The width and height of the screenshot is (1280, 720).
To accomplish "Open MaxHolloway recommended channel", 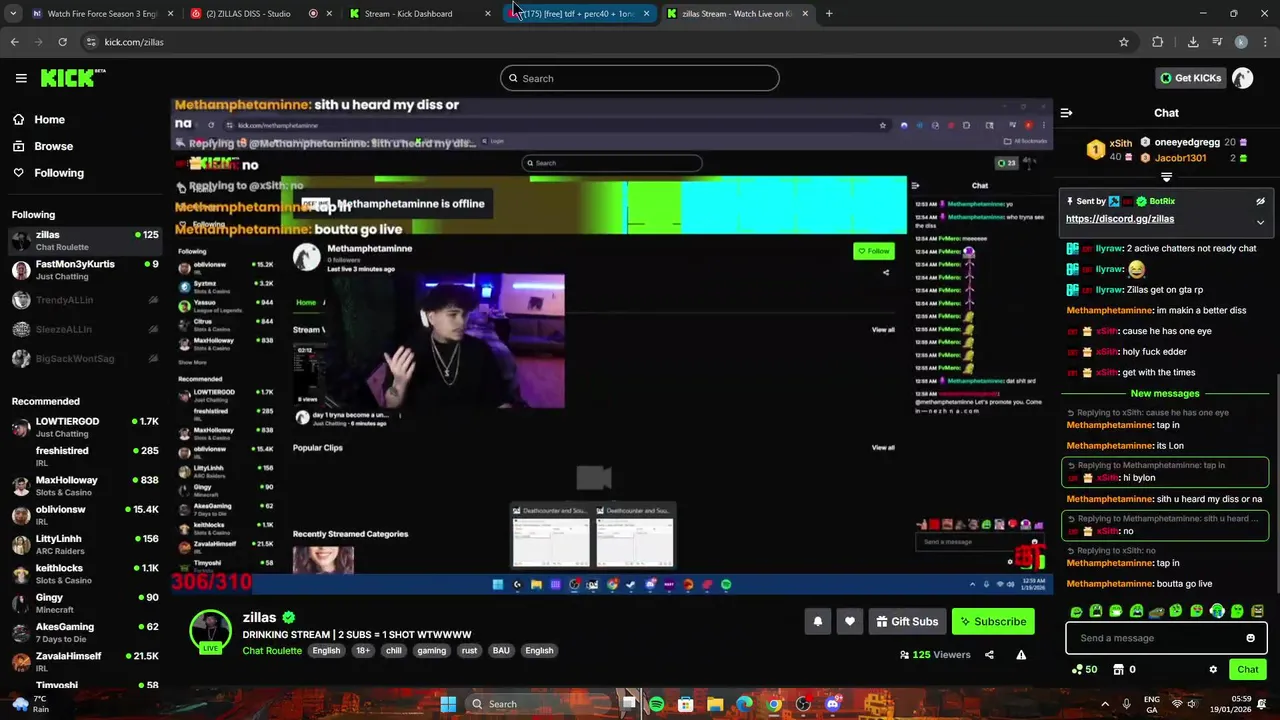I will point(84,486).
